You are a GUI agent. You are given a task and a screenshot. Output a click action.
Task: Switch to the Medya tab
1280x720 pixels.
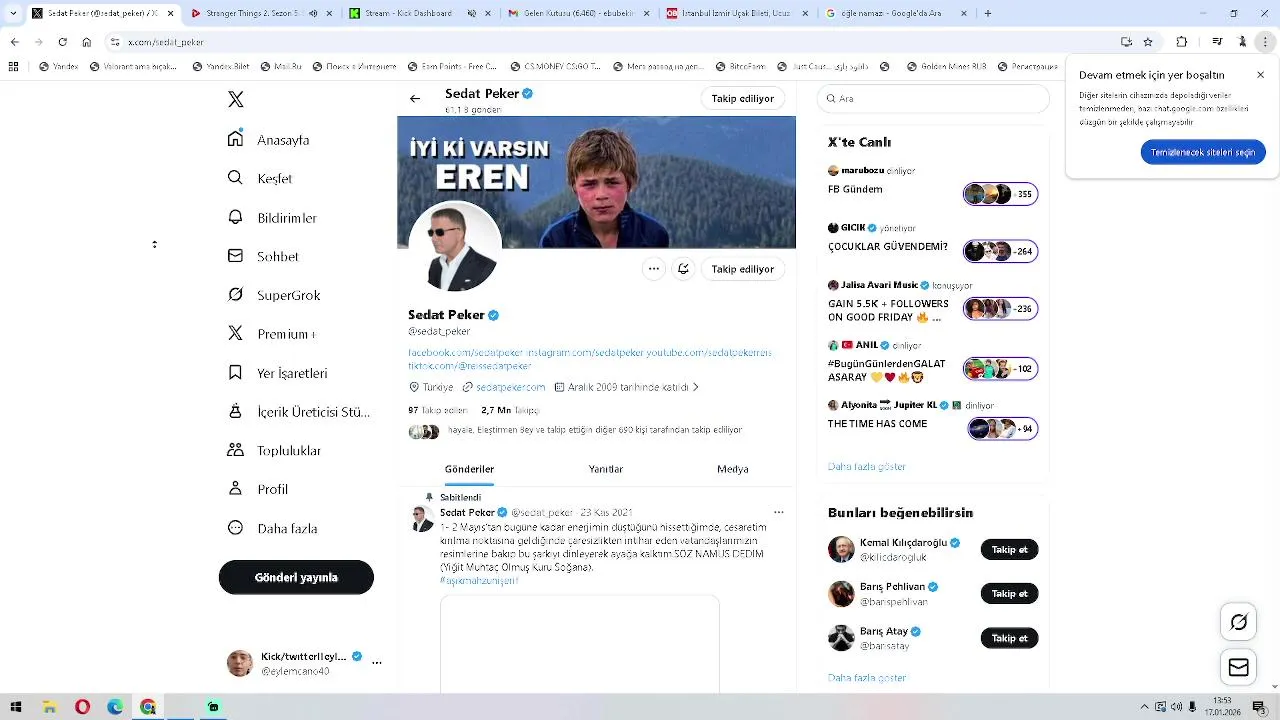pyautogui.click(x=733, y=469)
